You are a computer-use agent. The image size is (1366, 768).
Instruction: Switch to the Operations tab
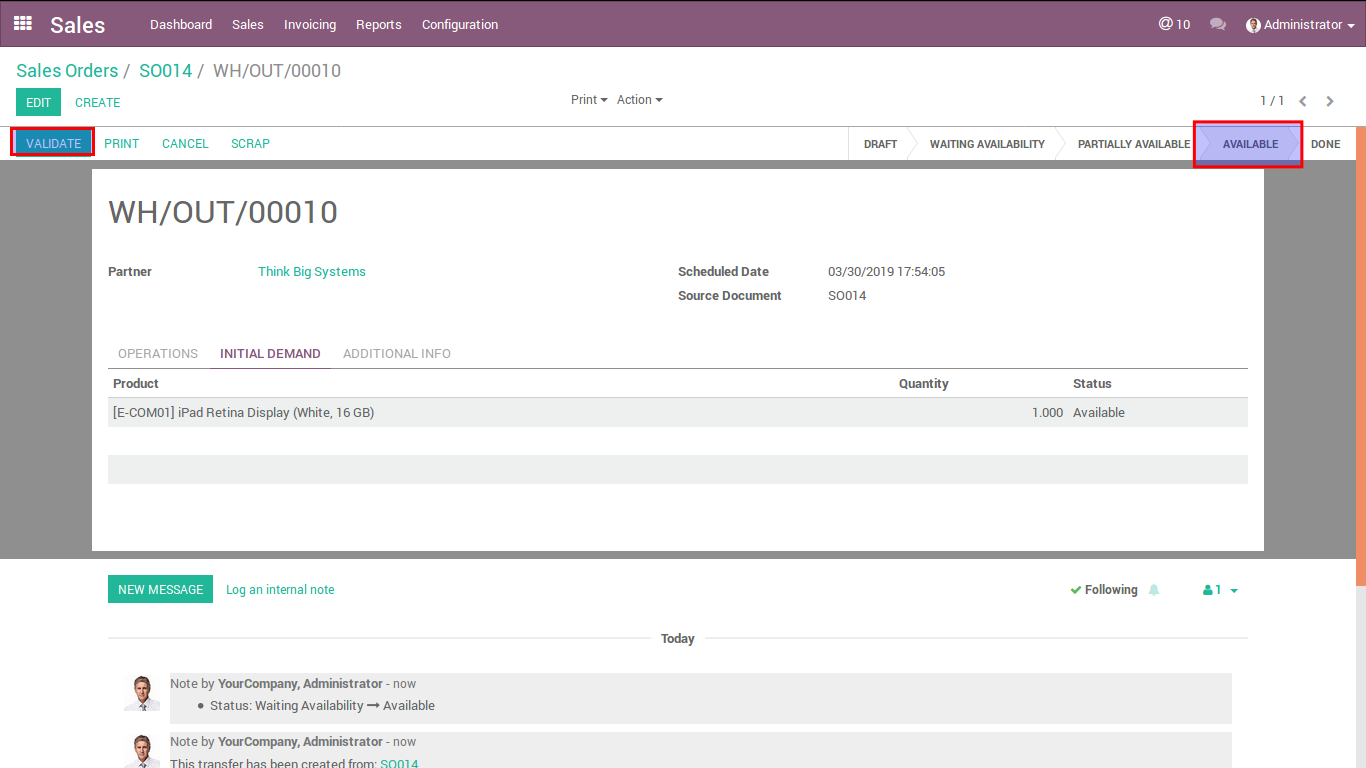click(158, 354)
